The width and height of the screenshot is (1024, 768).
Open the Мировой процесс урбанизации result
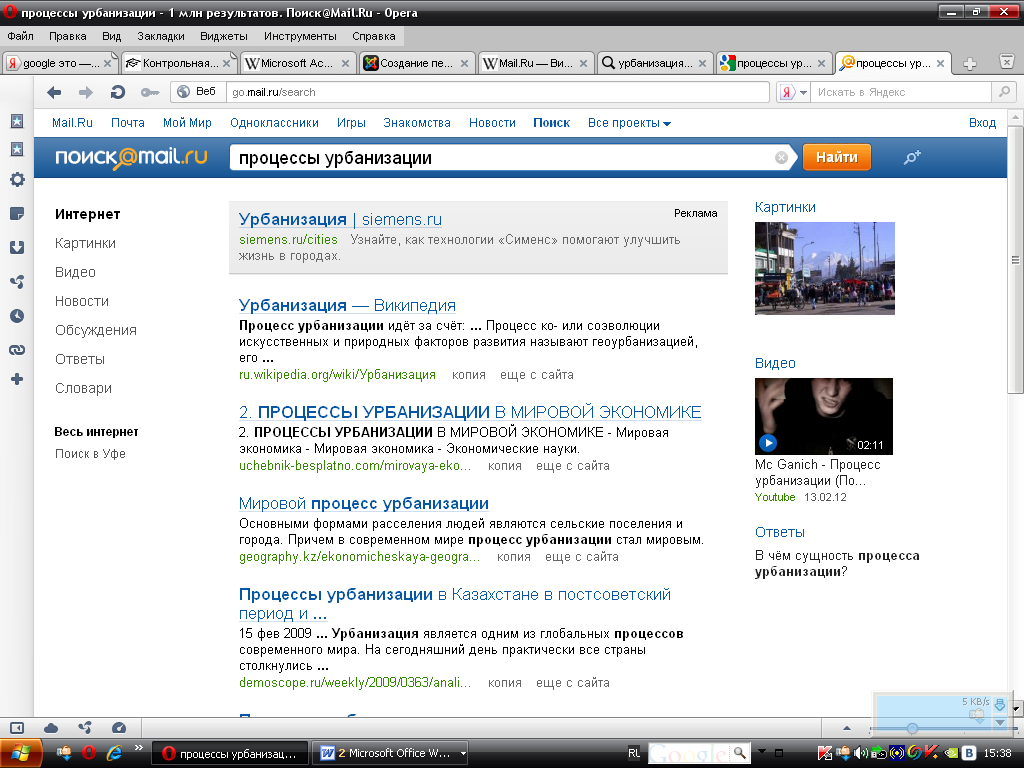point(364,504)
